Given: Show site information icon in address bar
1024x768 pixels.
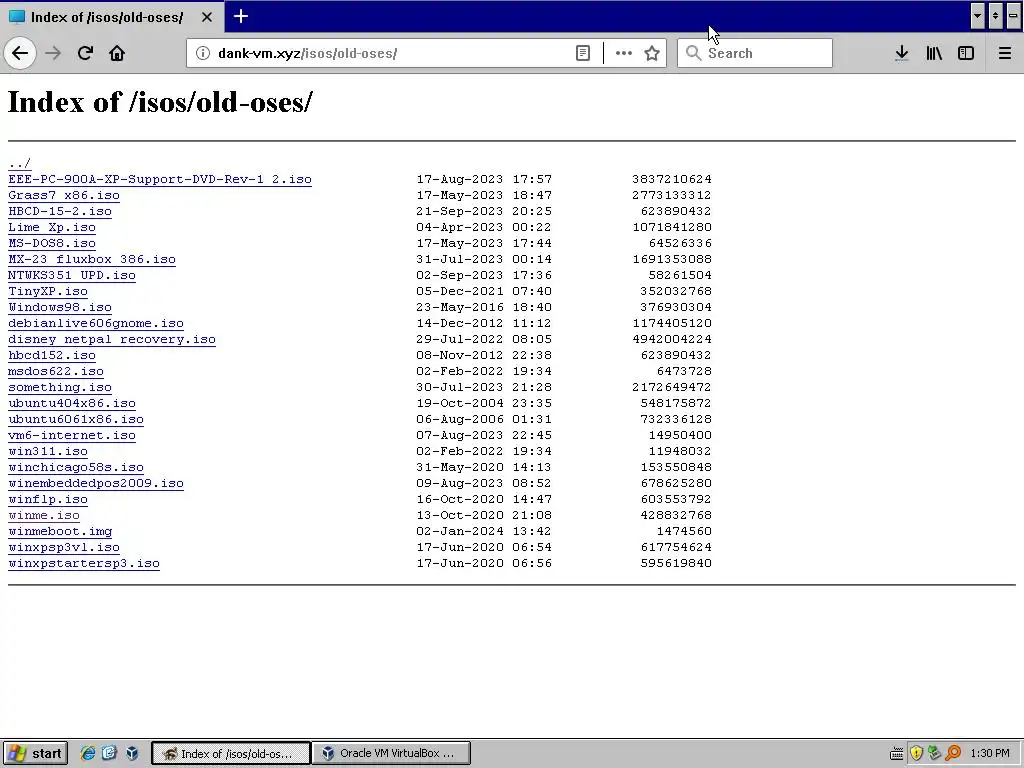Looking at the screenshot, I should pos(203,53).
